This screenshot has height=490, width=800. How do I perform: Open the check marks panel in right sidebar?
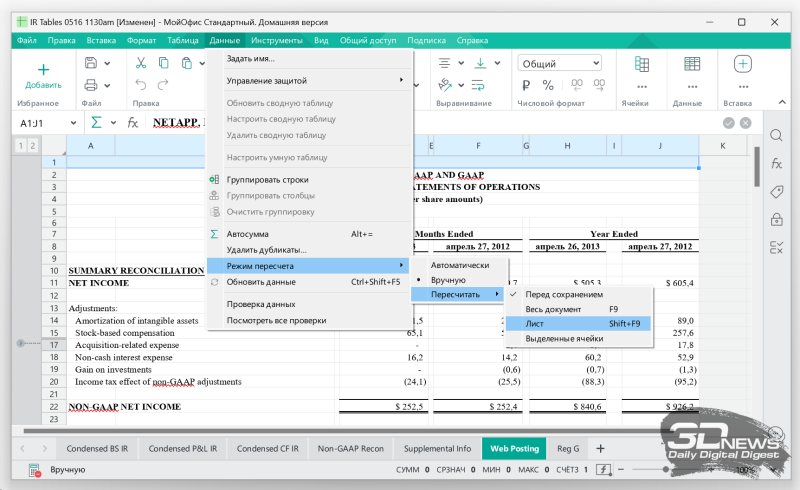776,248
